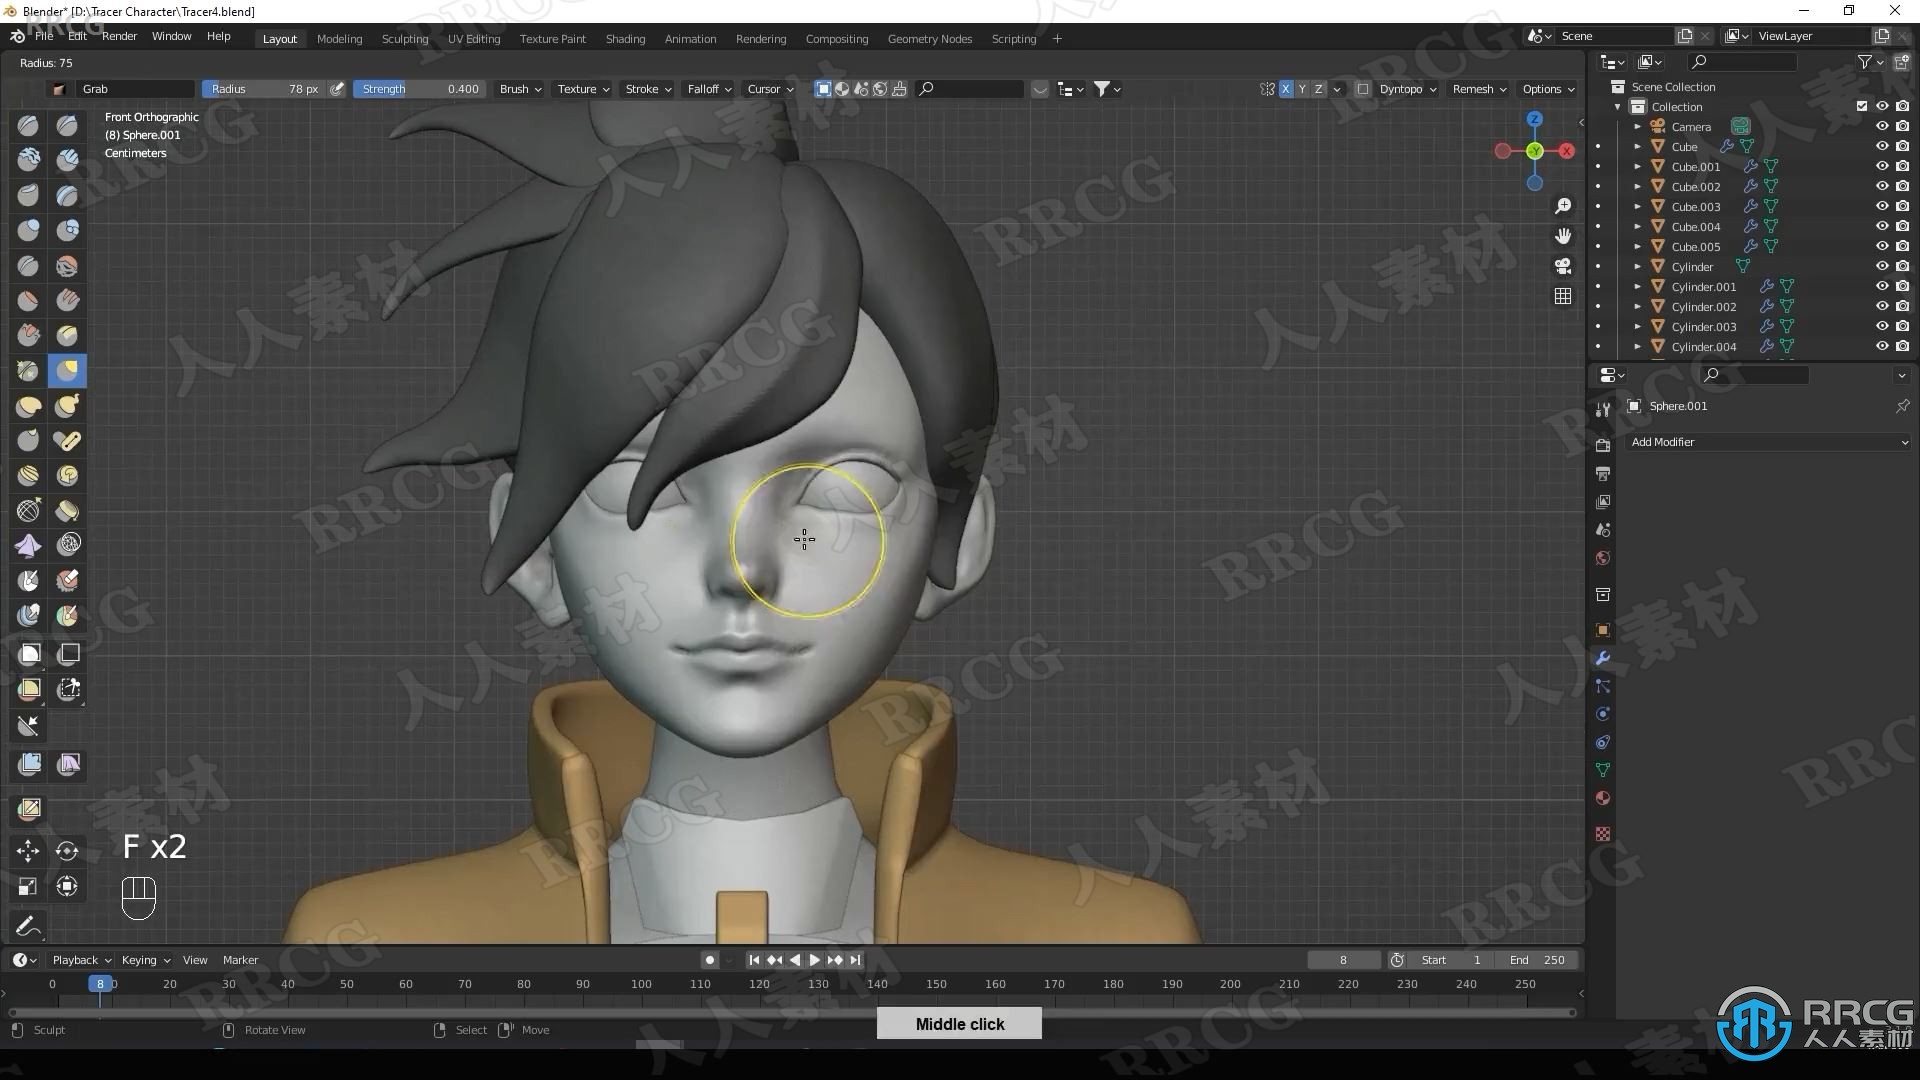Screen dimensions: 1920x1080
Task: Disable render for Cube.001 camera icon
Action: tap(1902, 167)
